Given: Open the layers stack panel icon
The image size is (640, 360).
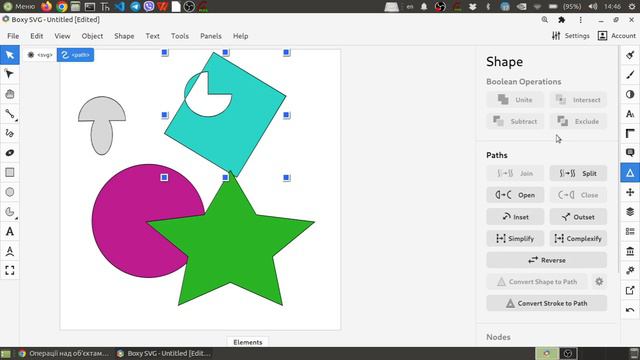Looking at the screenshot, I should point(630,212).
